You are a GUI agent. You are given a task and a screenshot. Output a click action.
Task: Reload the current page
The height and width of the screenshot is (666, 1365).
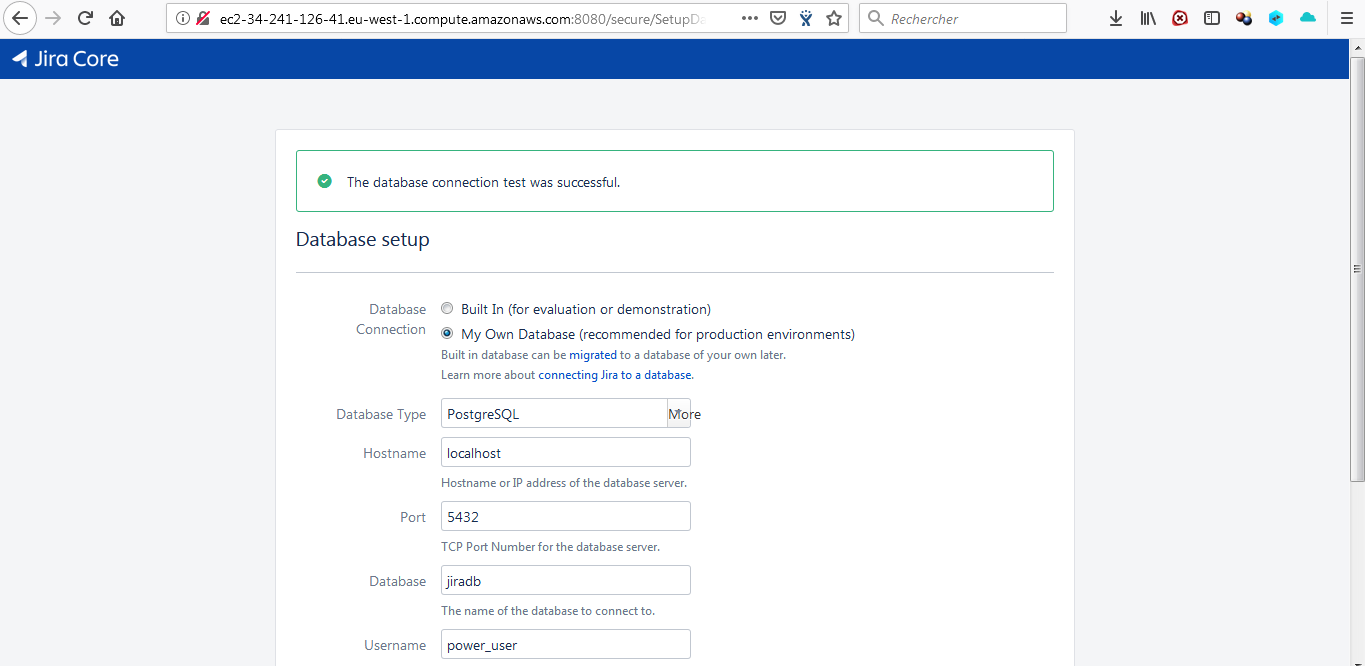[86, 18]
